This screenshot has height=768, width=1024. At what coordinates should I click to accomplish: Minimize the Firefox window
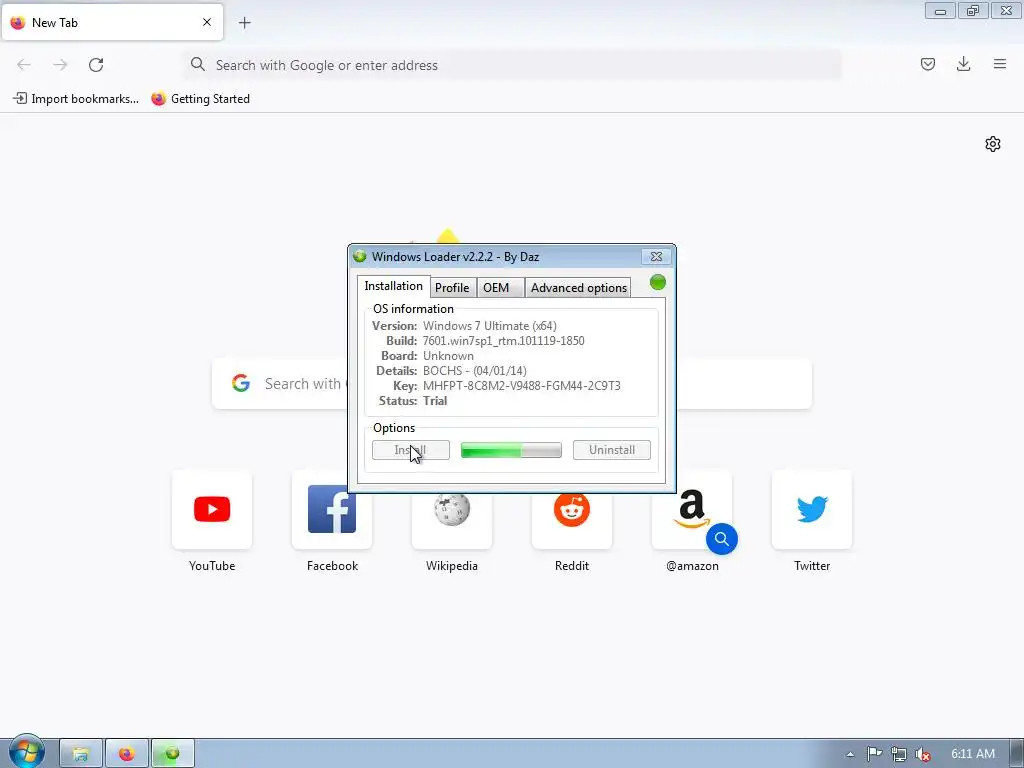[940, 10]
